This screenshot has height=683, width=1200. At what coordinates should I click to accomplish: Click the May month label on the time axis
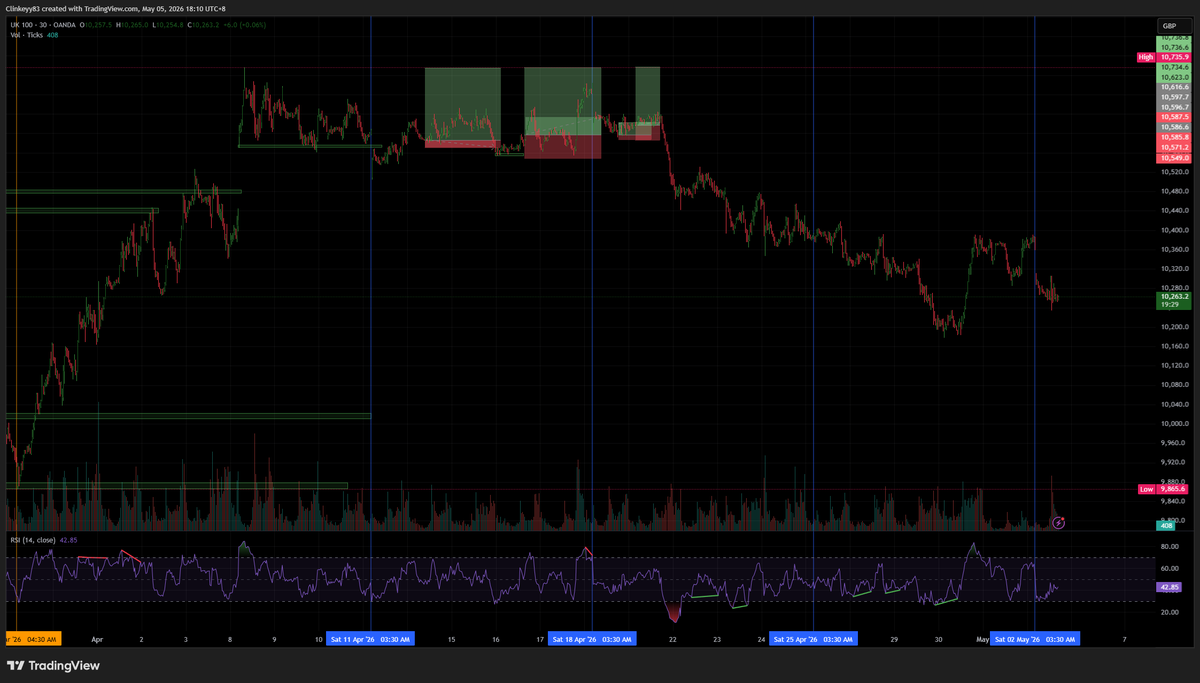tap(984, 639)
